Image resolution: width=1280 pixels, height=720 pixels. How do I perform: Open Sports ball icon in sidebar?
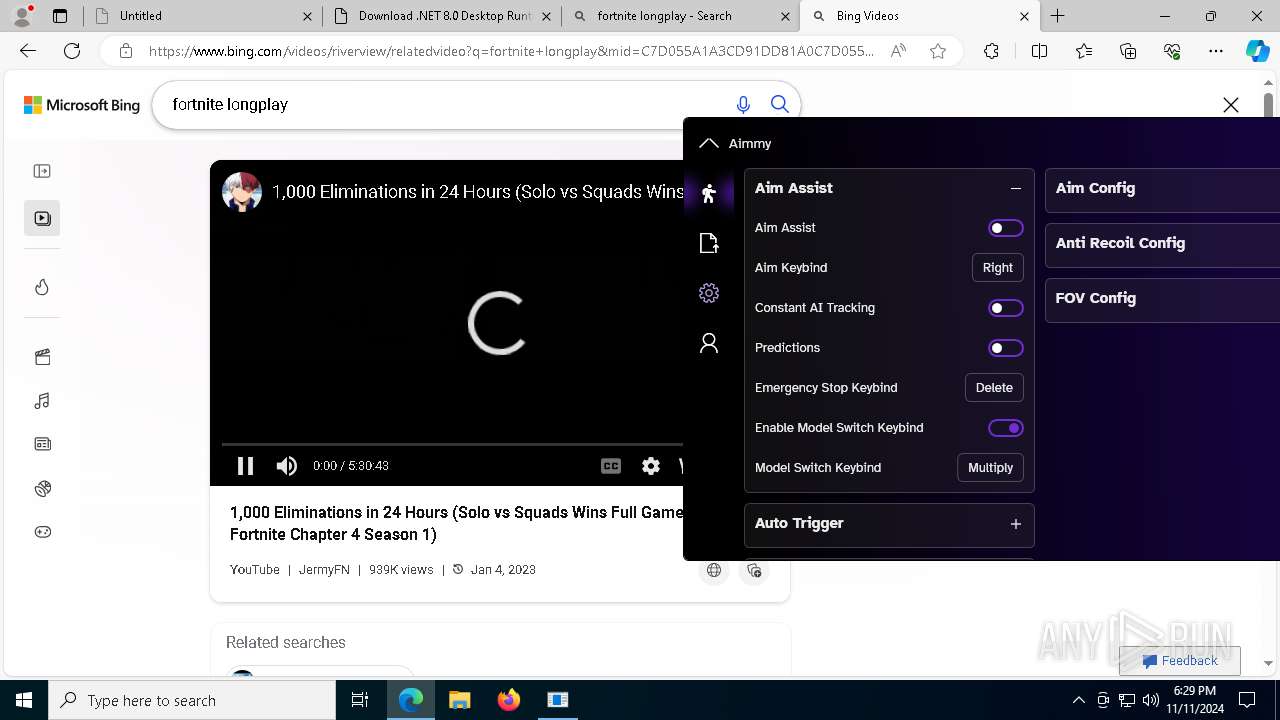click(x=42, y=488)
